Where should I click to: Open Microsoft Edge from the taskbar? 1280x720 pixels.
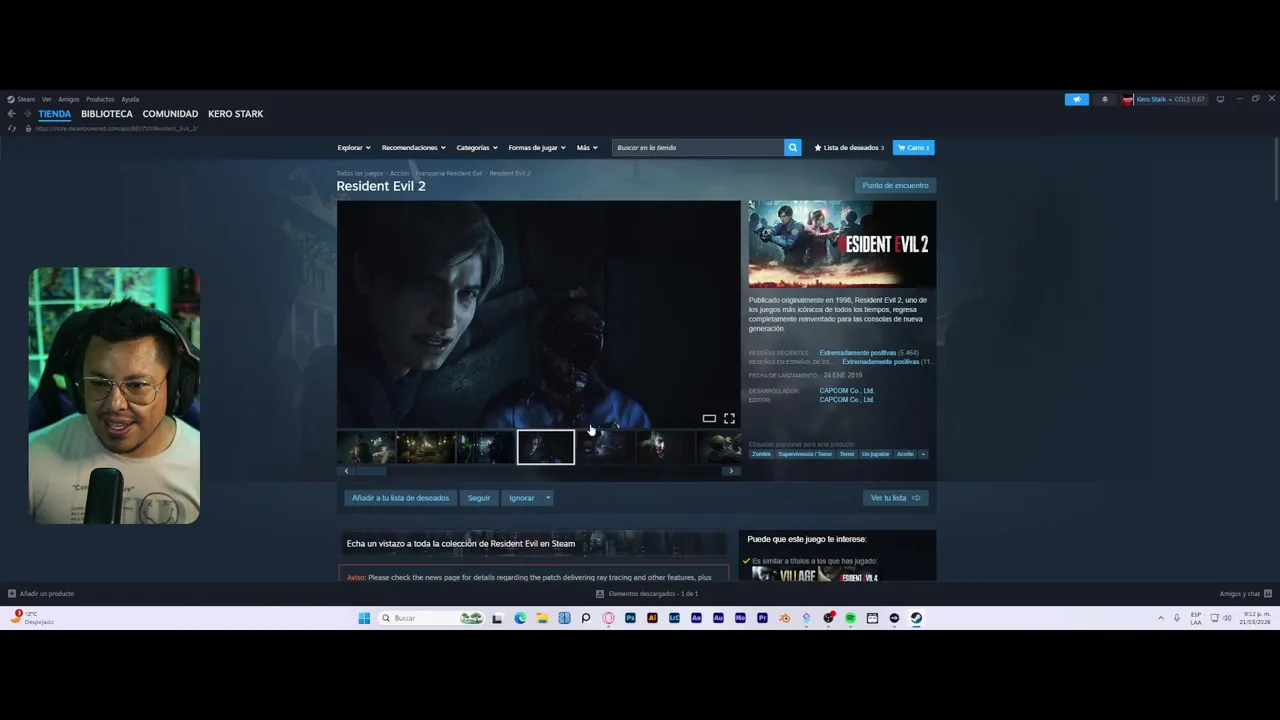click(x=520, y=618)
